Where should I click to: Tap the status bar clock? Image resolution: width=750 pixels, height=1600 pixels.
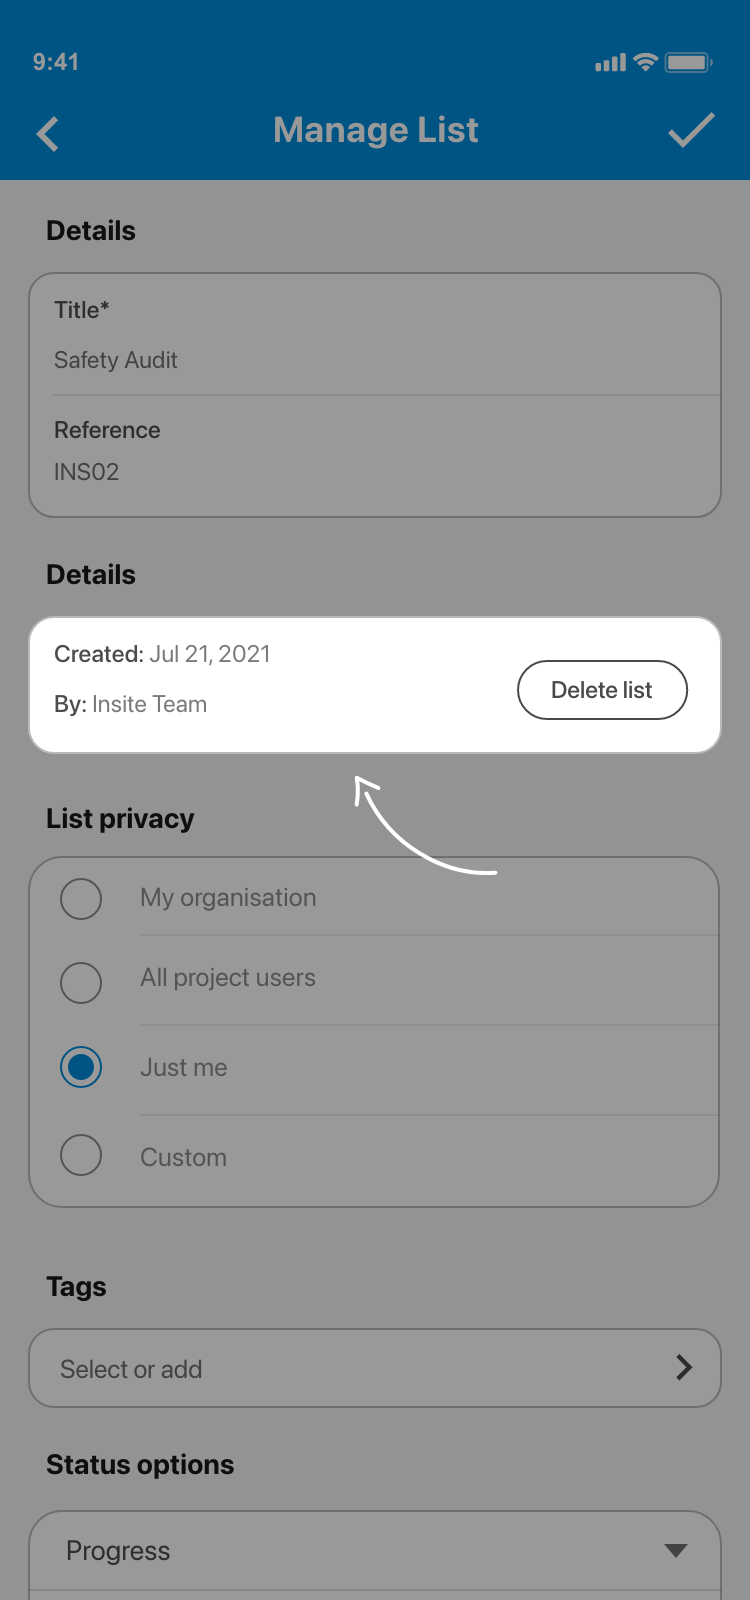click(56, 62)
